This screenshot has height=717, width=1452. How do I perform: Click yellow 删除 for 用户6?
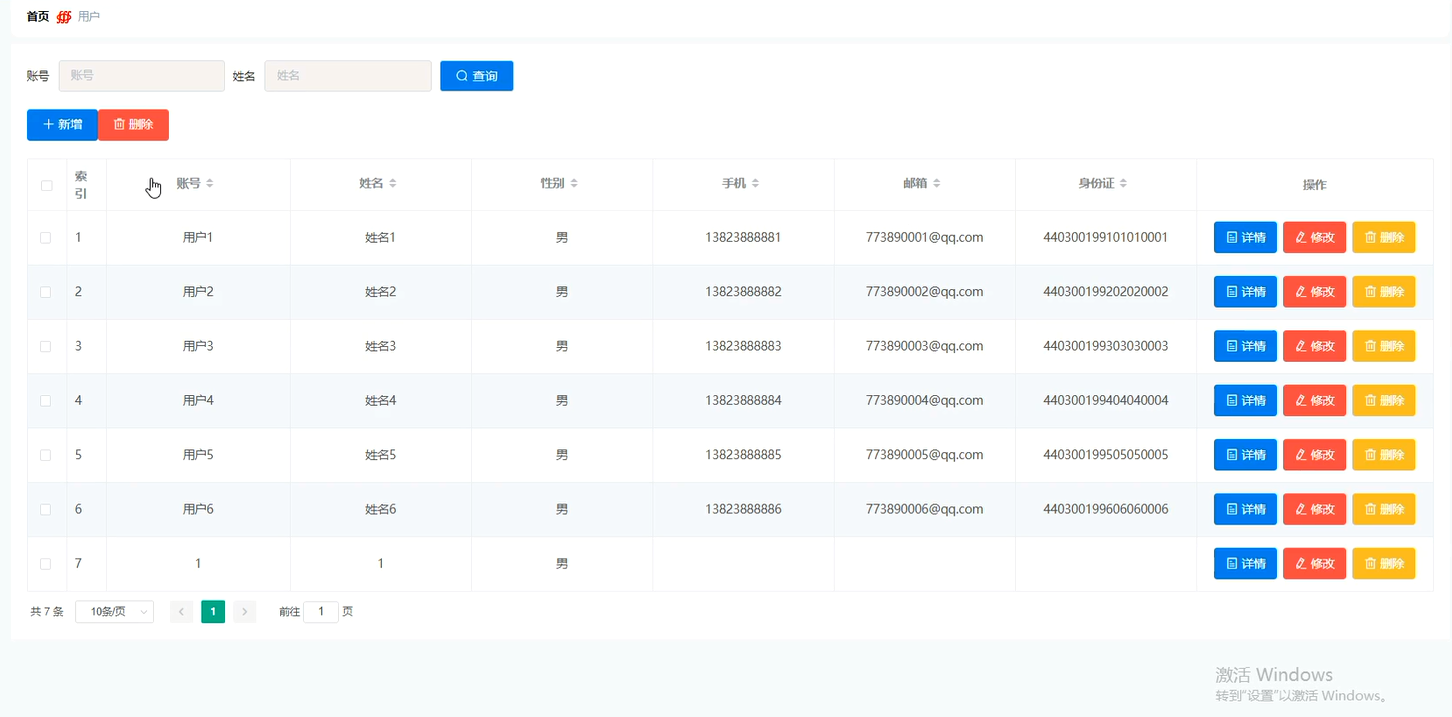[x=1384, y=509]
